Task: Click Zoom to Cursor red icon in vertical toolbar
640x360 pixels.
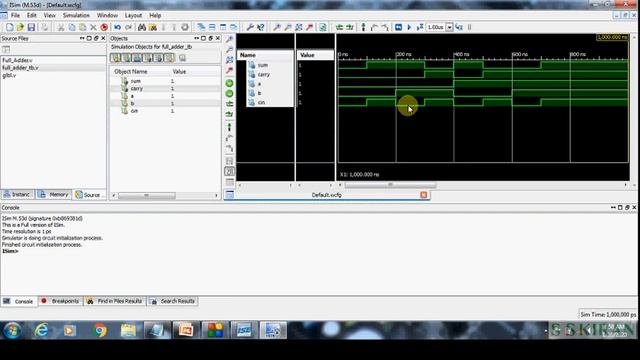Action: 229,71
